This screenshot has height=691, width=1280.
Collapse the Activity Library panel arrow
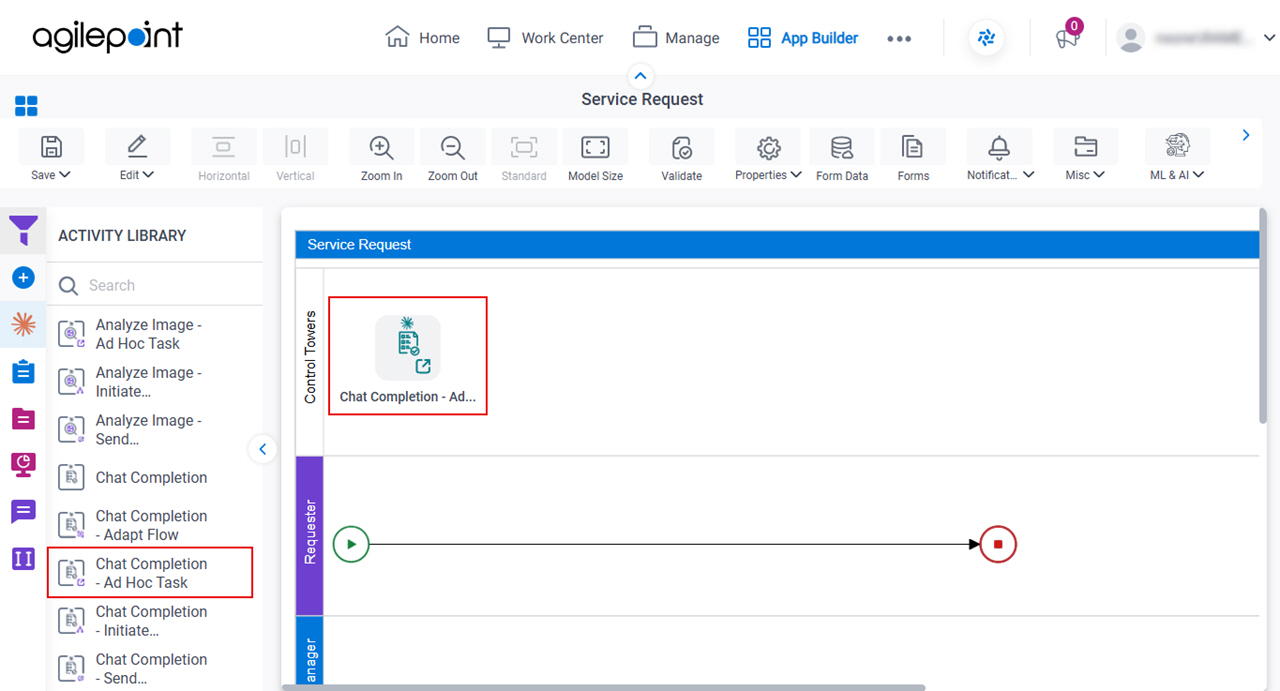coord(262,449)
